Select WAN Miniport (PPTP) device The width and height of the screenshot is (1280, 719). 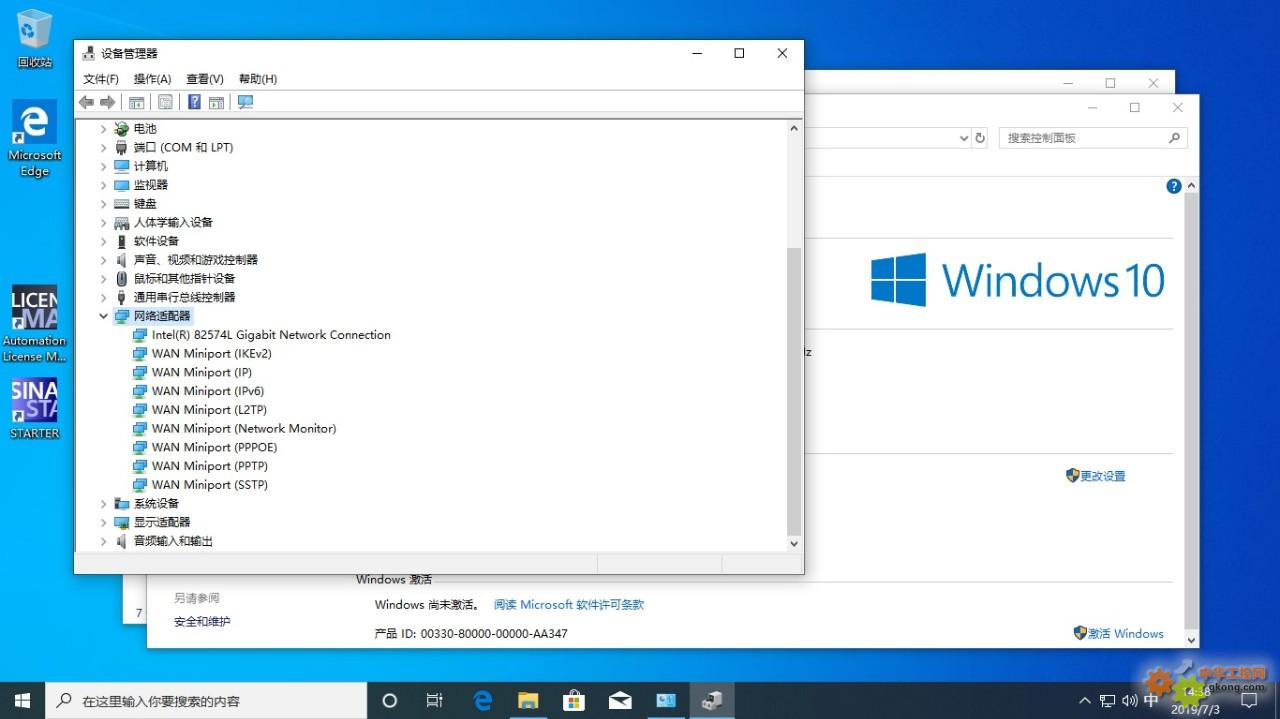point(200,466)
